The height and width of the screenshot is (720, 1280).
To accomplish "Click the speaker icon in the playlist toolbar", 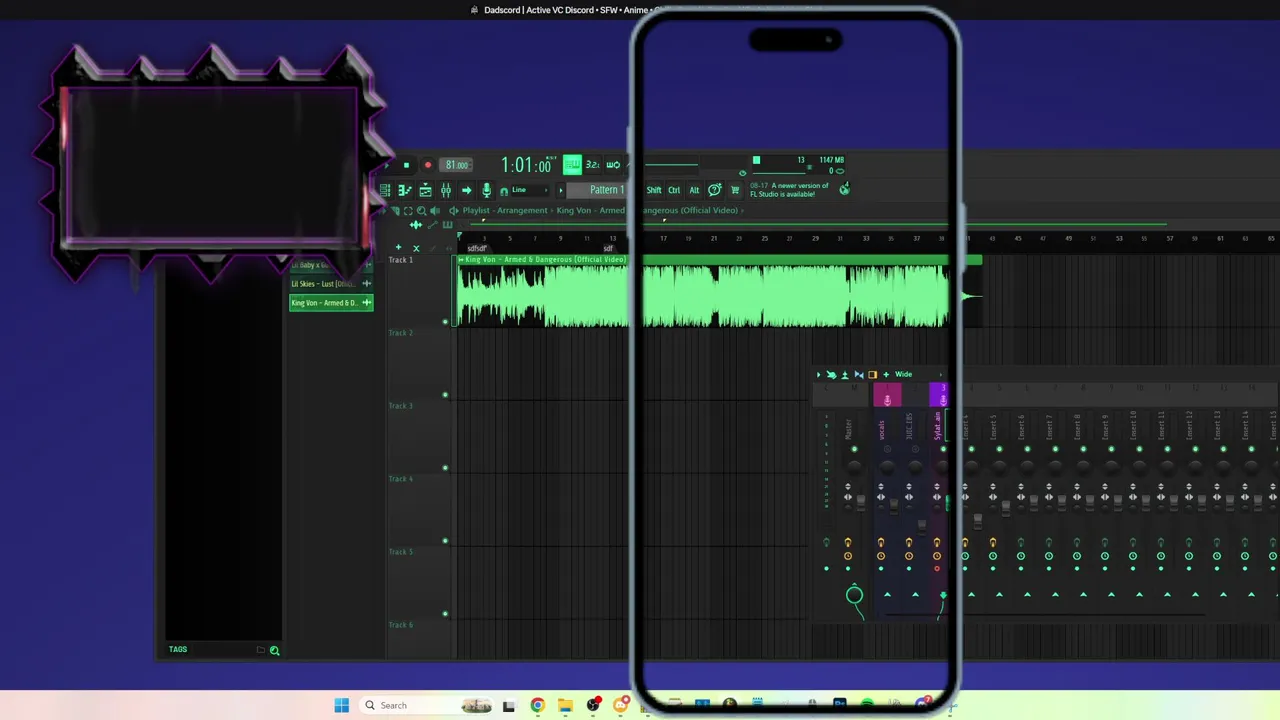I will click(435, 211).
